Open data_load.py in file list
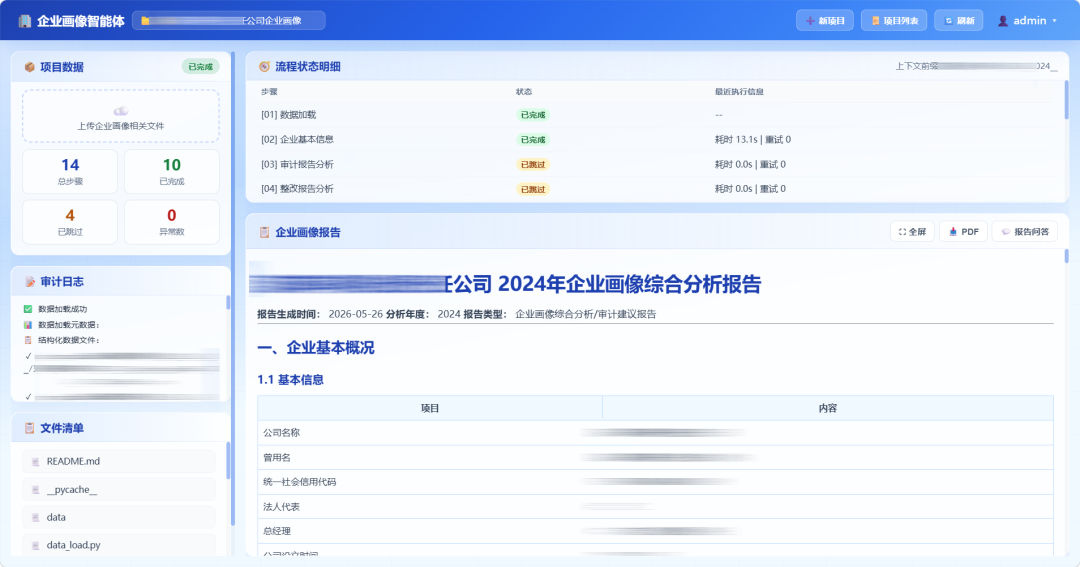The height and width of the screenshot is (567, 1080). tap(119, 545)
